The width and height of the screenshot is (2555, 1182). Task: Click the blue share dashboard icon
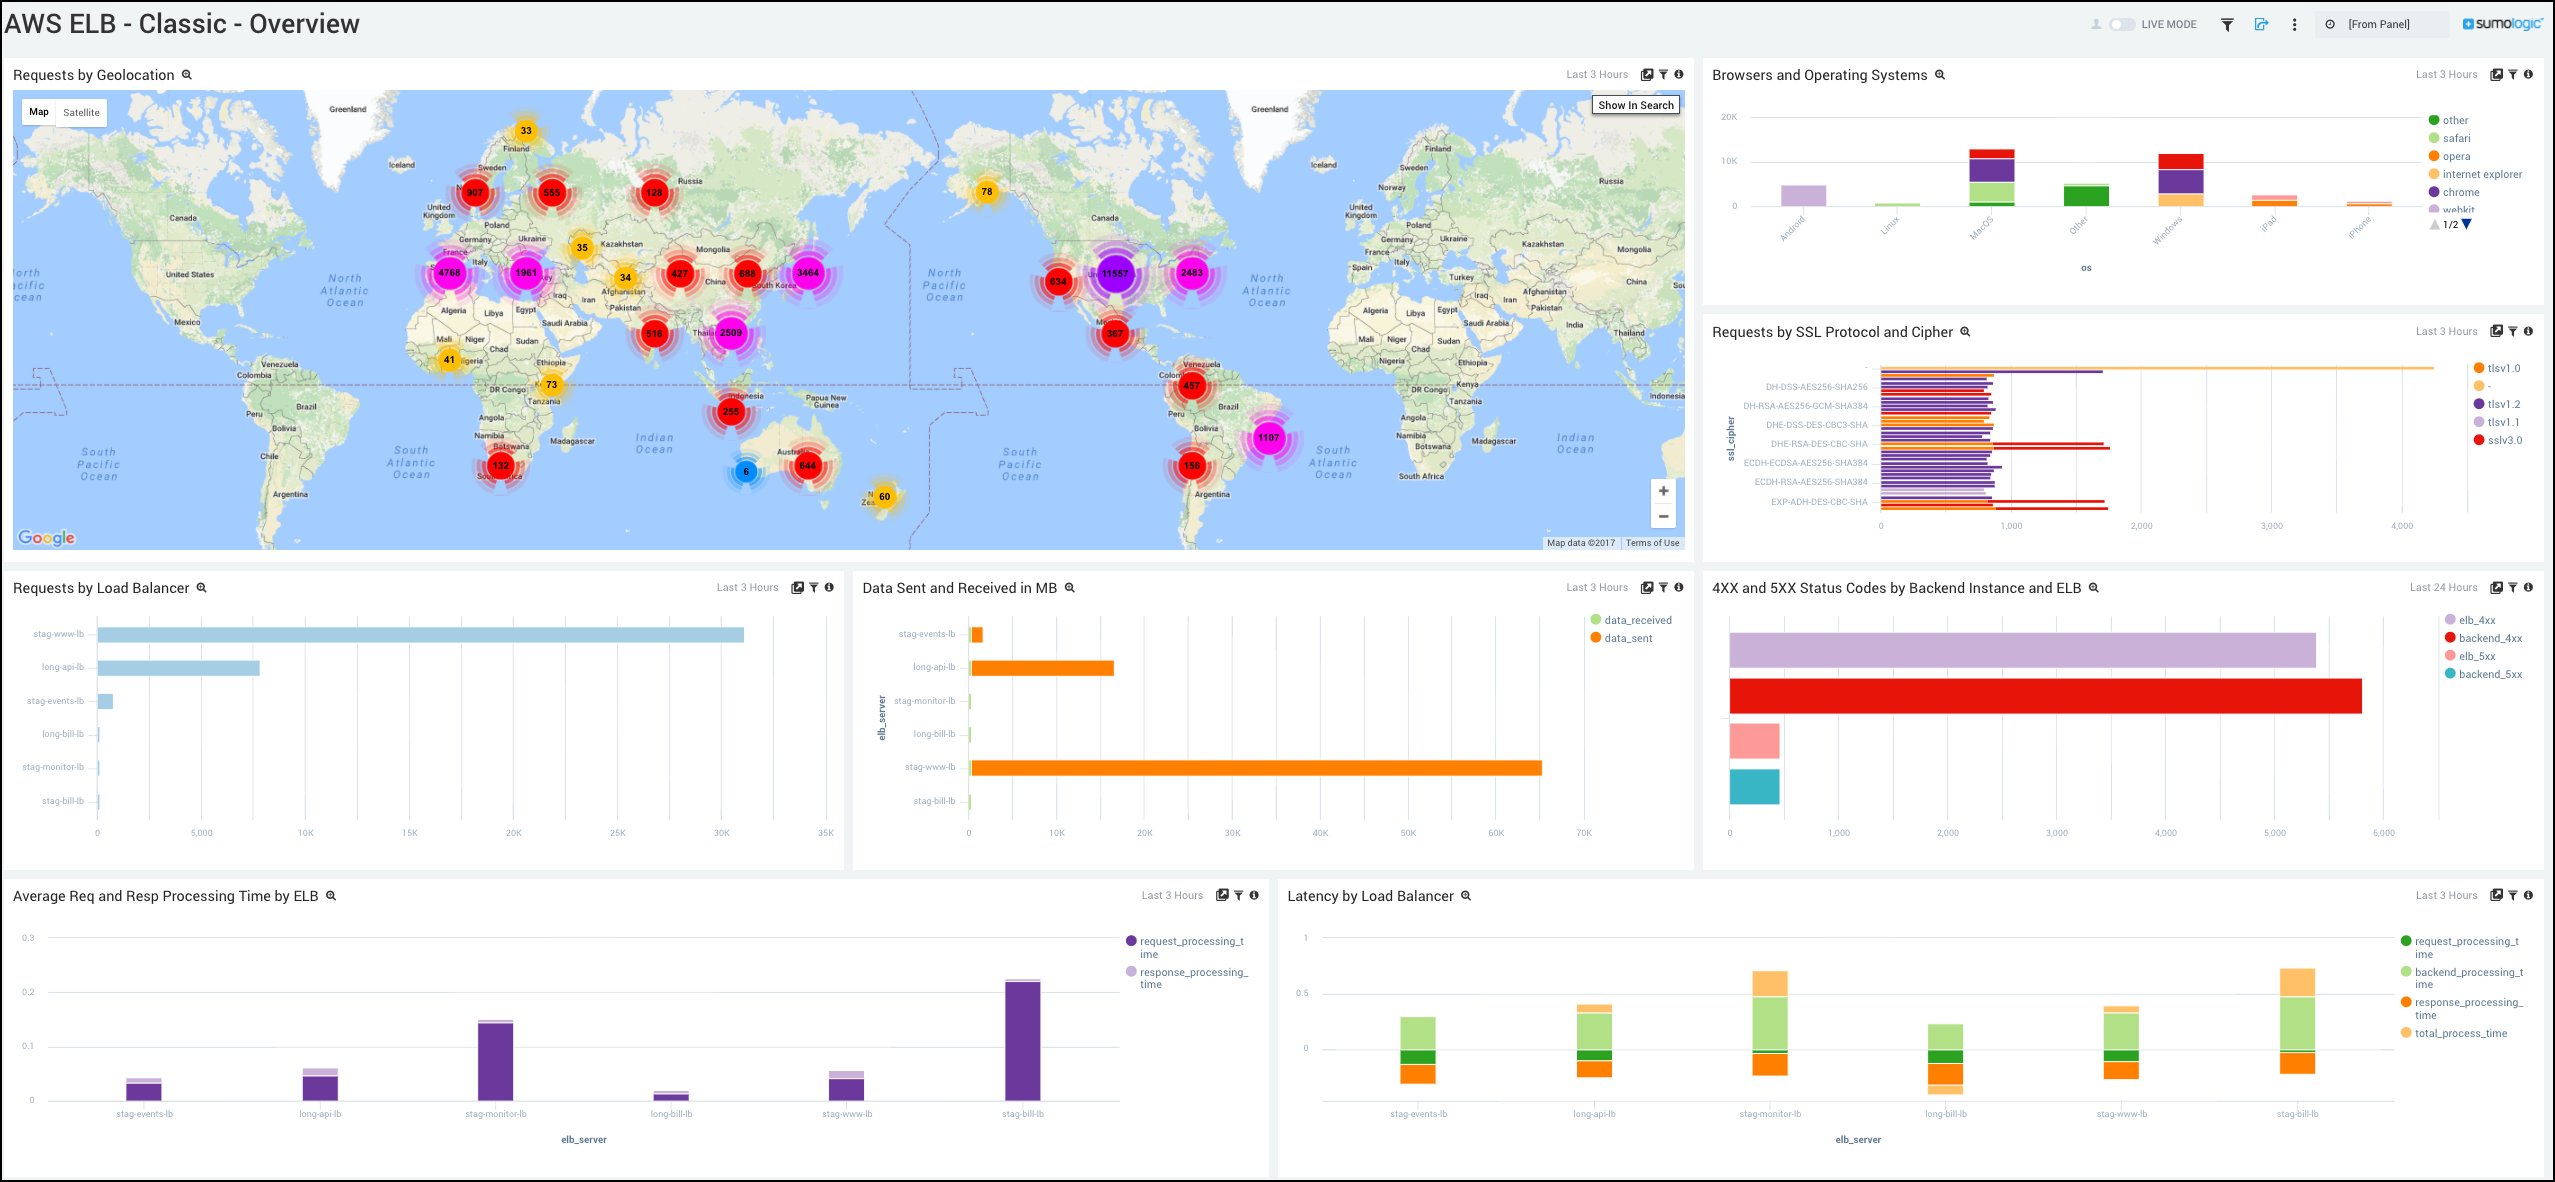pyautogui.click(x=2261, y=24)
